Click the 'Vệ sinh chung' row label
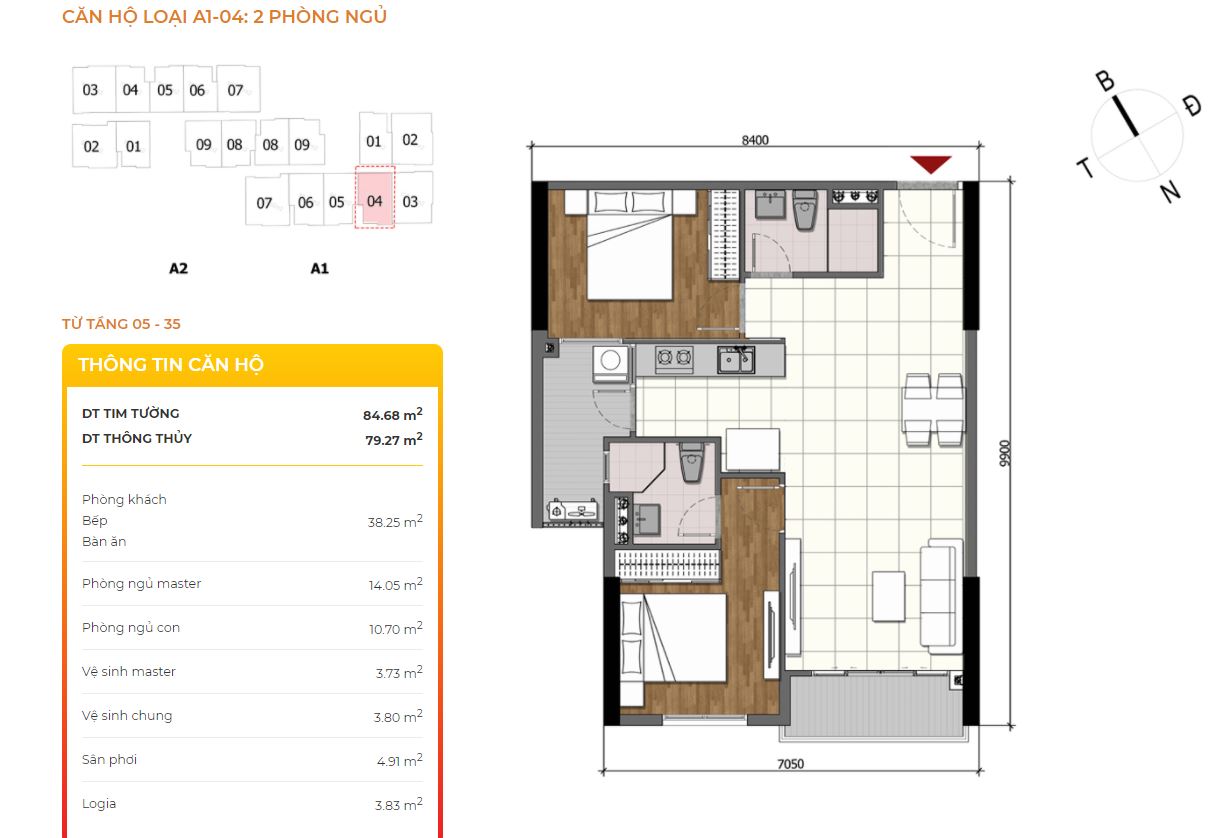Image resolution: width=1219 pixels, height=838 pixels. click(x=127, y=716)
